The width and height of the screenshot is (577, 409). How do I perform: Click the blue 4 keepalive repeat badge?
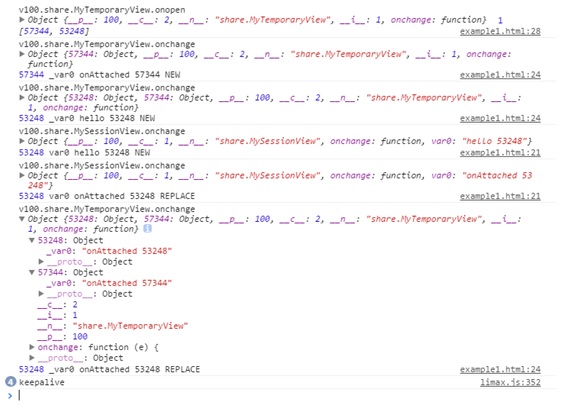coord(11,382)
